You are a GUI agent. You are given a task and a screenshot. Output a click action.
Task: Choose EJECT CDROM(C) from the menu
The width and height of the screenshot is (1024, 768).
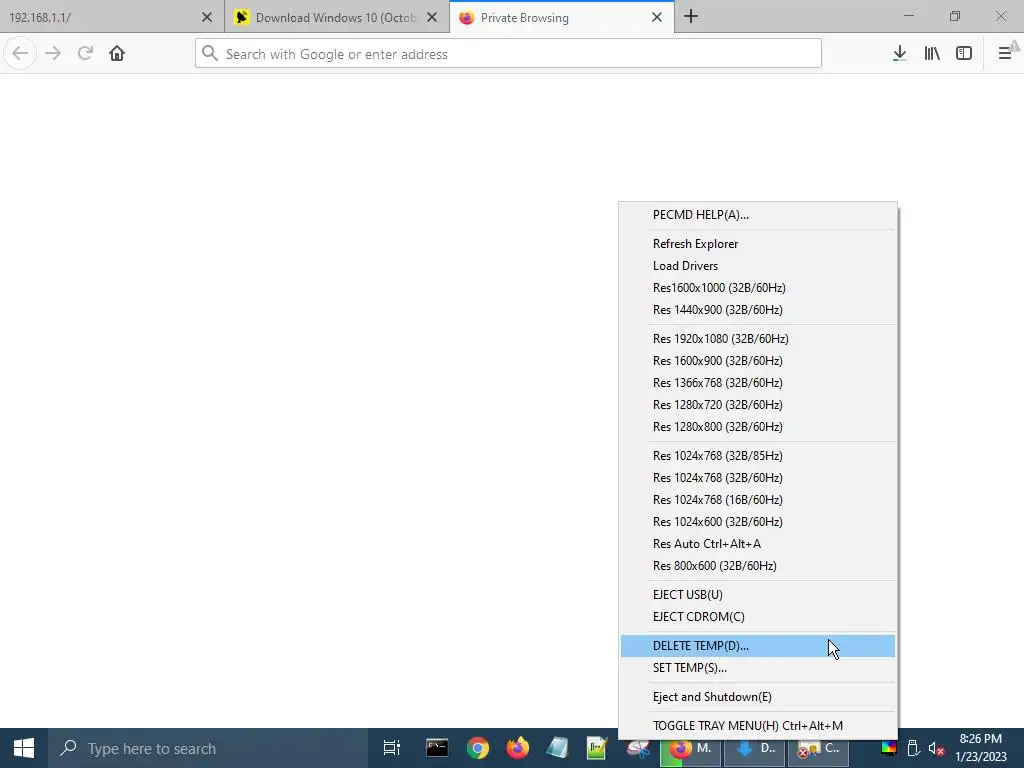pyautogui.click(x=758, y=617)
